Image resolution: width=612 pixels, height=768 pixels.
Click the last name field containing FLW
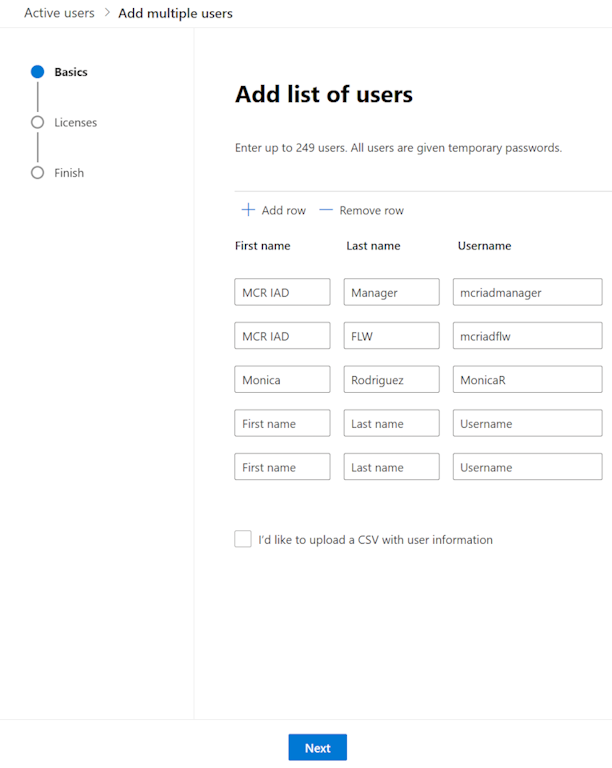coord(391,336)
